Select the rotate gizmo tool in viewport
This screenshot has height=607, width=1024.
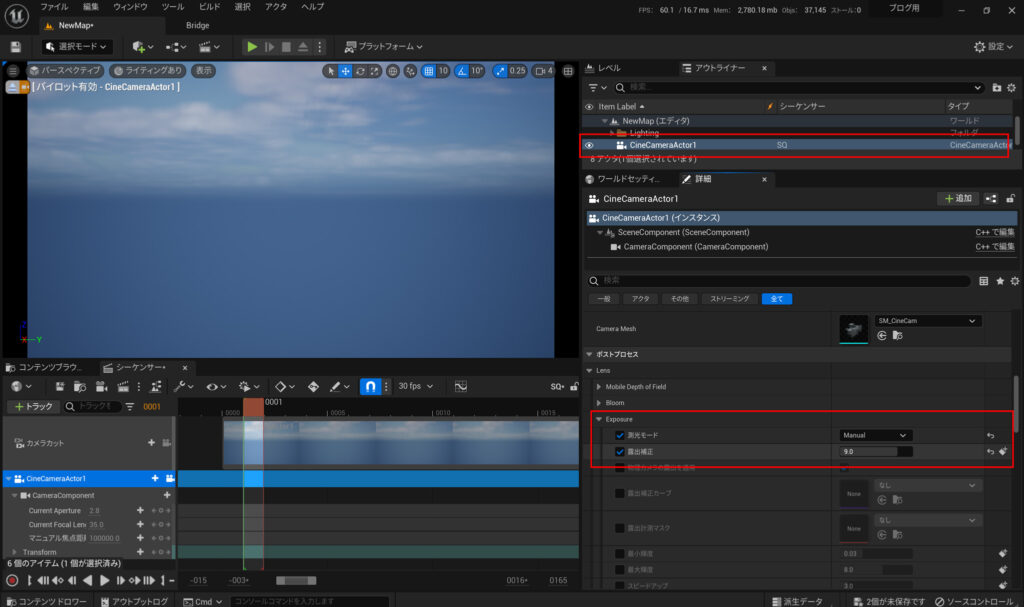360,71
